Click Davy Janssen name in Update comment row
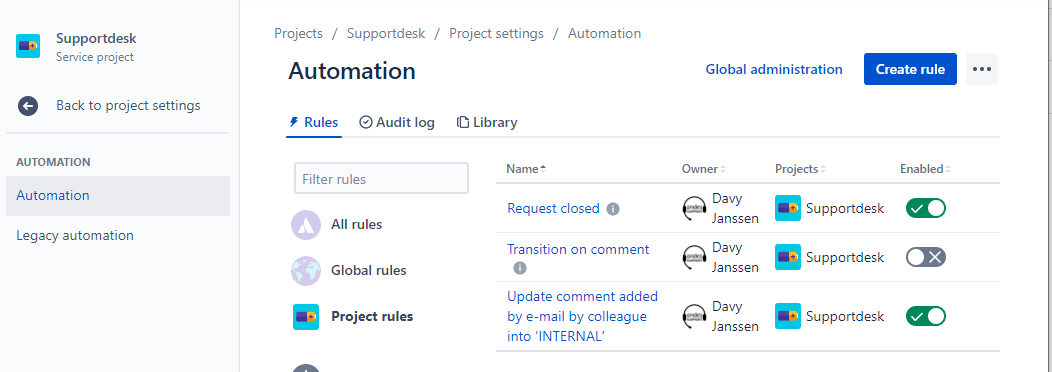The height and width of the screenshot is (372, 1052). (735, 316)
